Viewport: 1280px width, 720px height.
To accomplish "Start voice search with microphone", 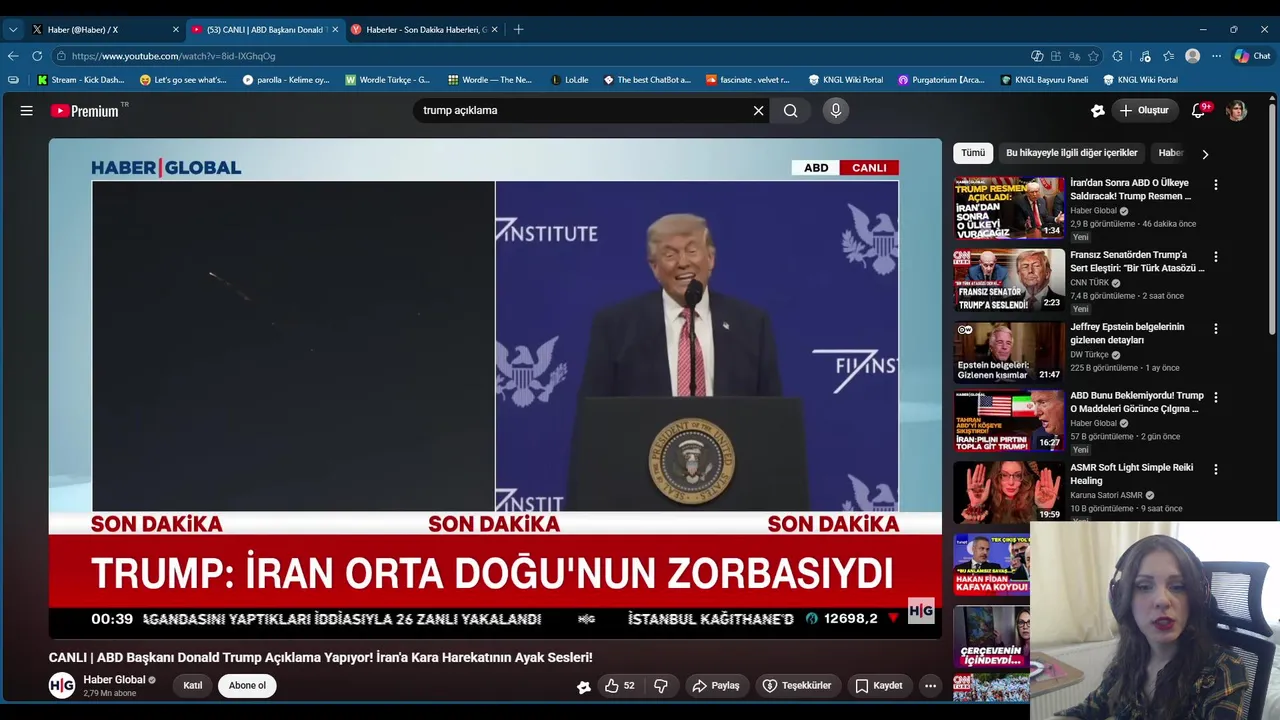I will click(x=836, y=111).
